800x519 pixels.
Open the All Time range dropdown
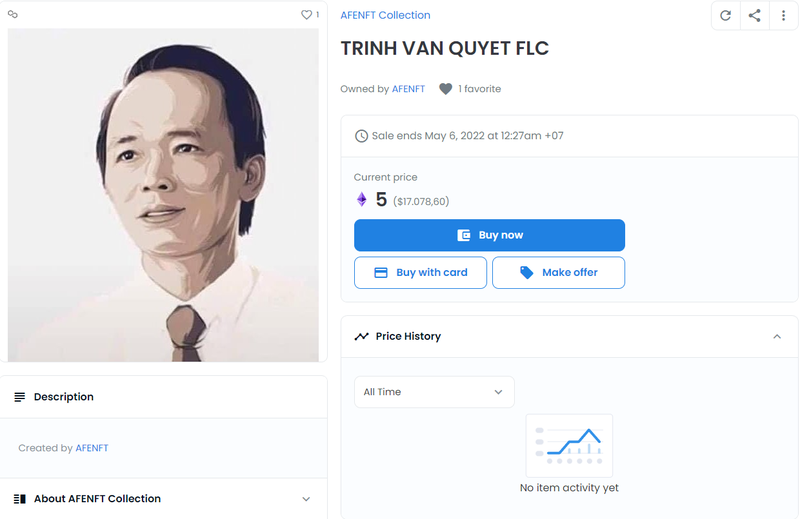(434, 392)
